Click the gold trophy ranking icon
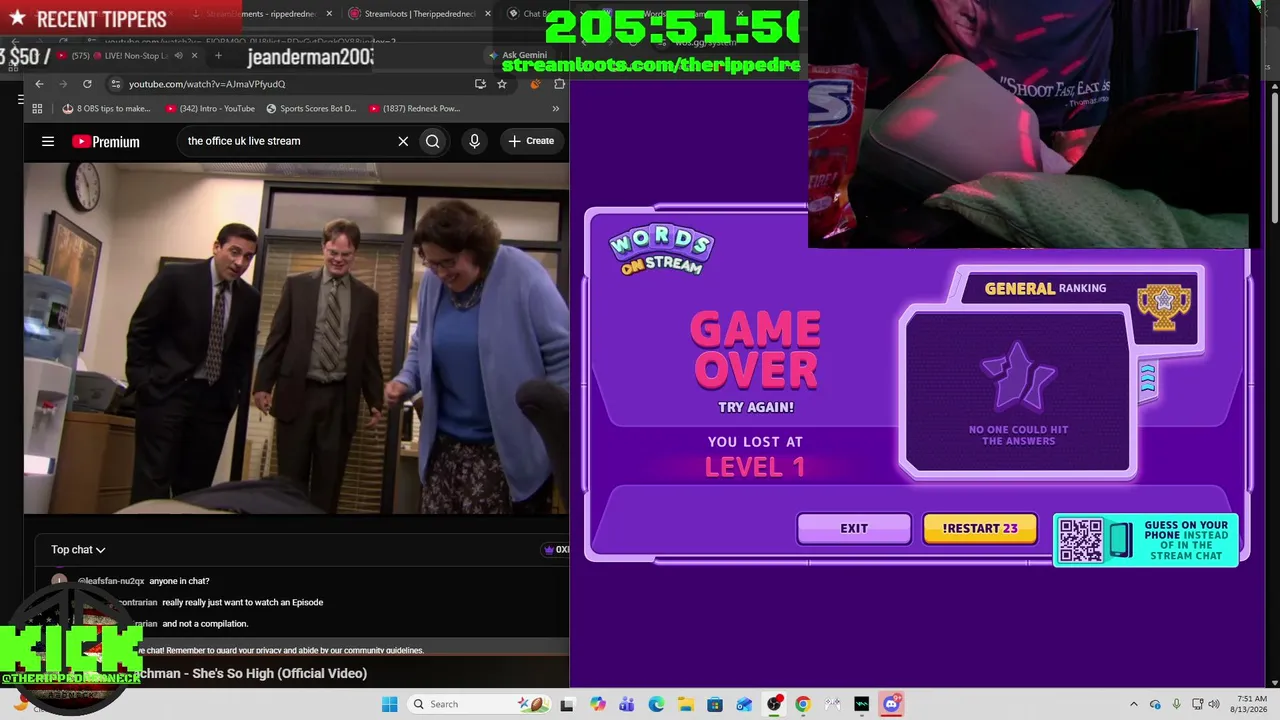Viewport: 1280px width, 720px height. 1163,306
